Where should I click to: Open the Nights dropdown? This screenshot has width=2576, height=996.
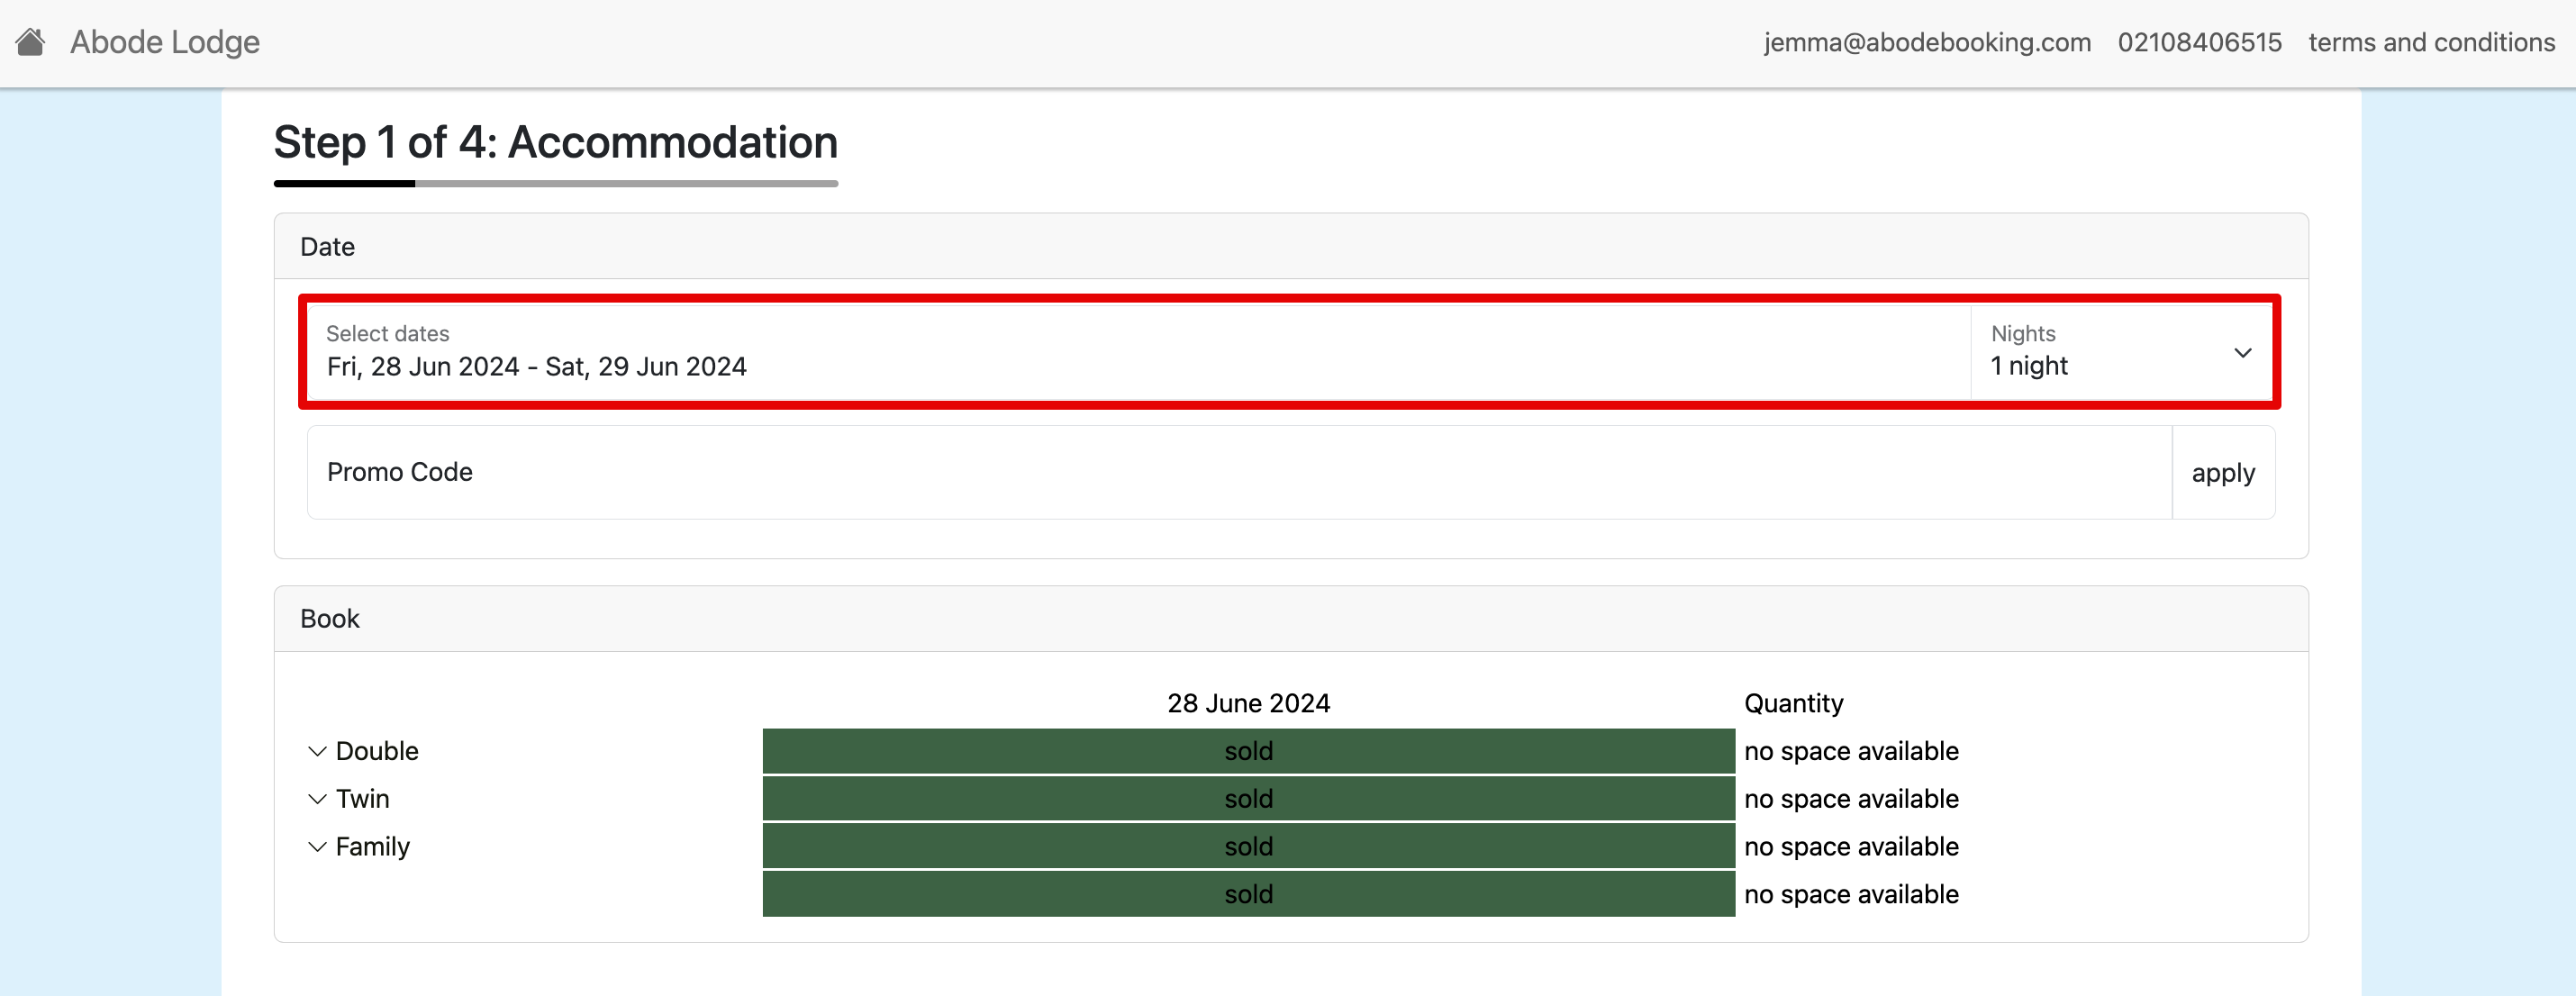pyautogui.click(x=2100, y=352)
